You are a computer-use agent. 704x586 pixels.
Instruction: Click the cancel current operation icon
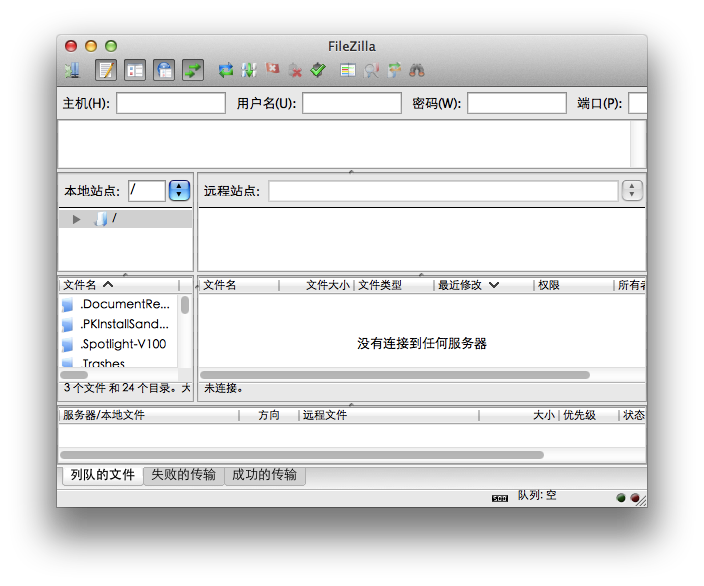(272, 70)
